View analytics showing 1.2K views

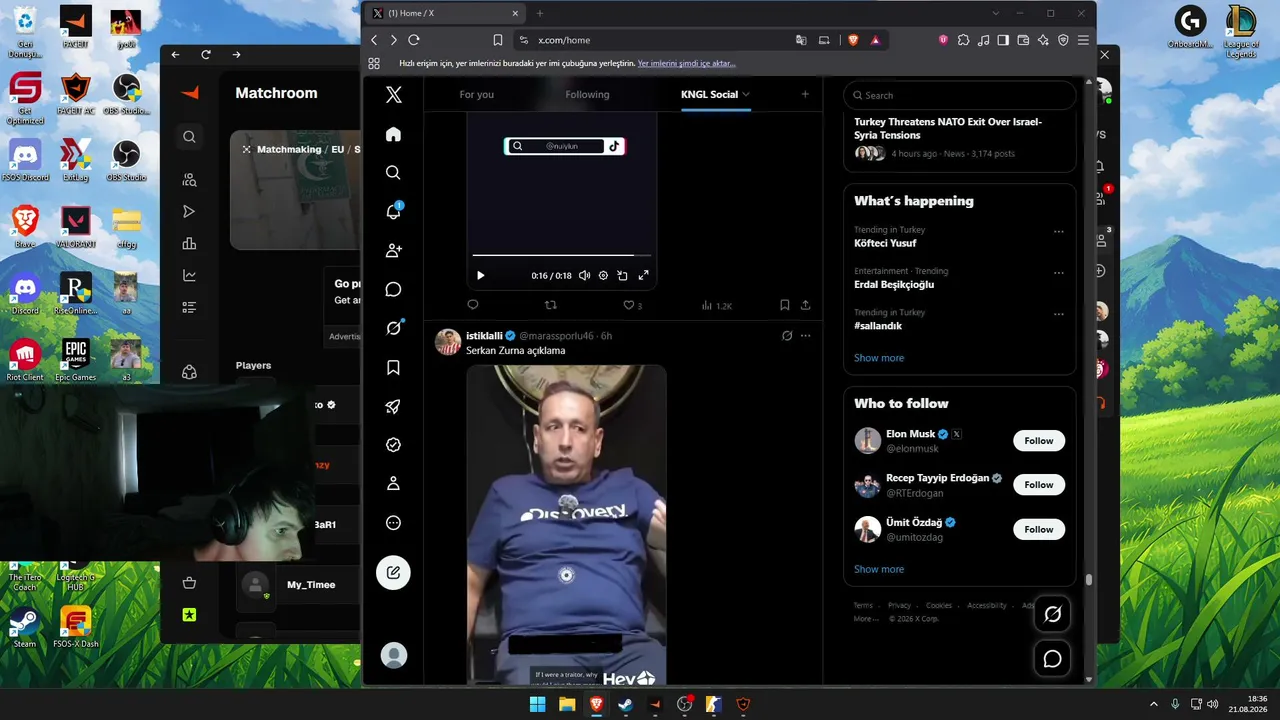717,305
